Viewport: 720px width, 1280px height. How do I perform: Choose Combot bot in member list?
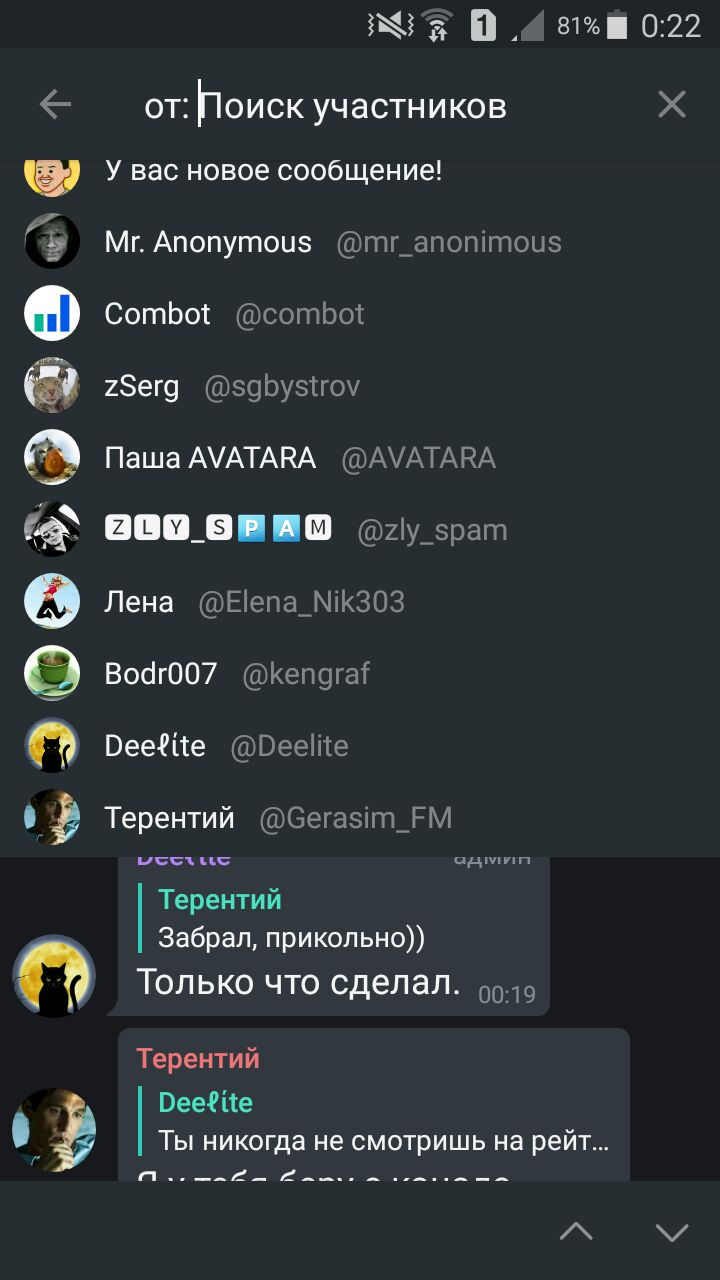click(360, 314)
